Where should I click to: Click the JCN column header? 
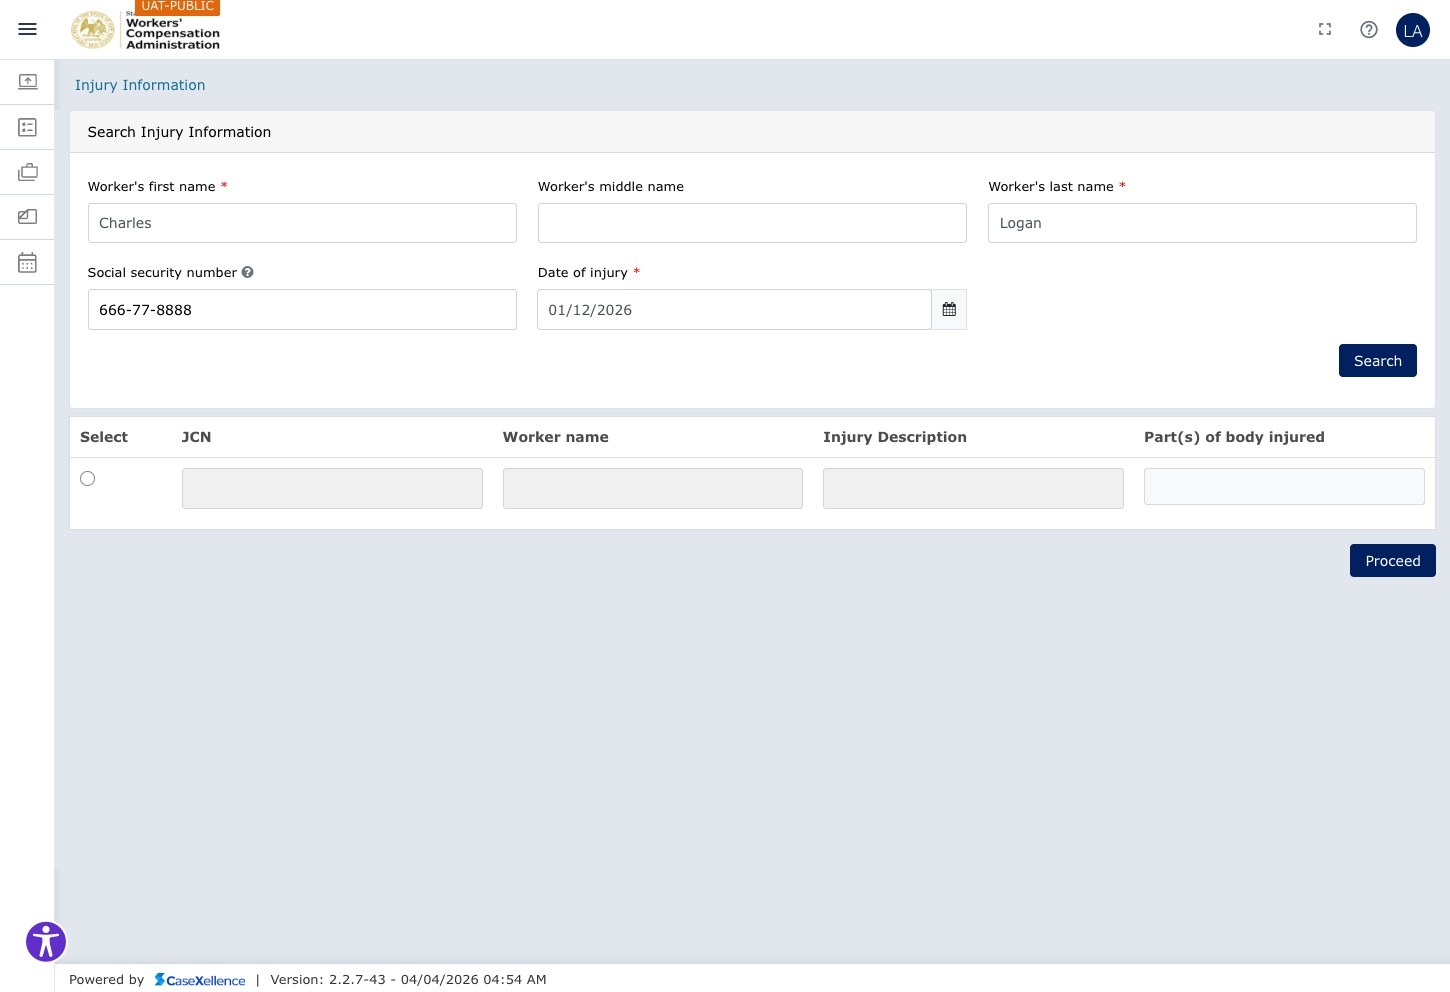196,437
